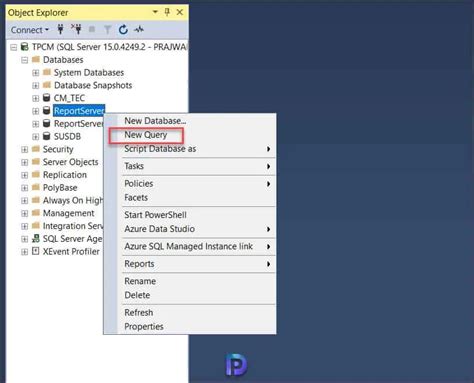Click the Databases folder icon

[x=36, y=59]
